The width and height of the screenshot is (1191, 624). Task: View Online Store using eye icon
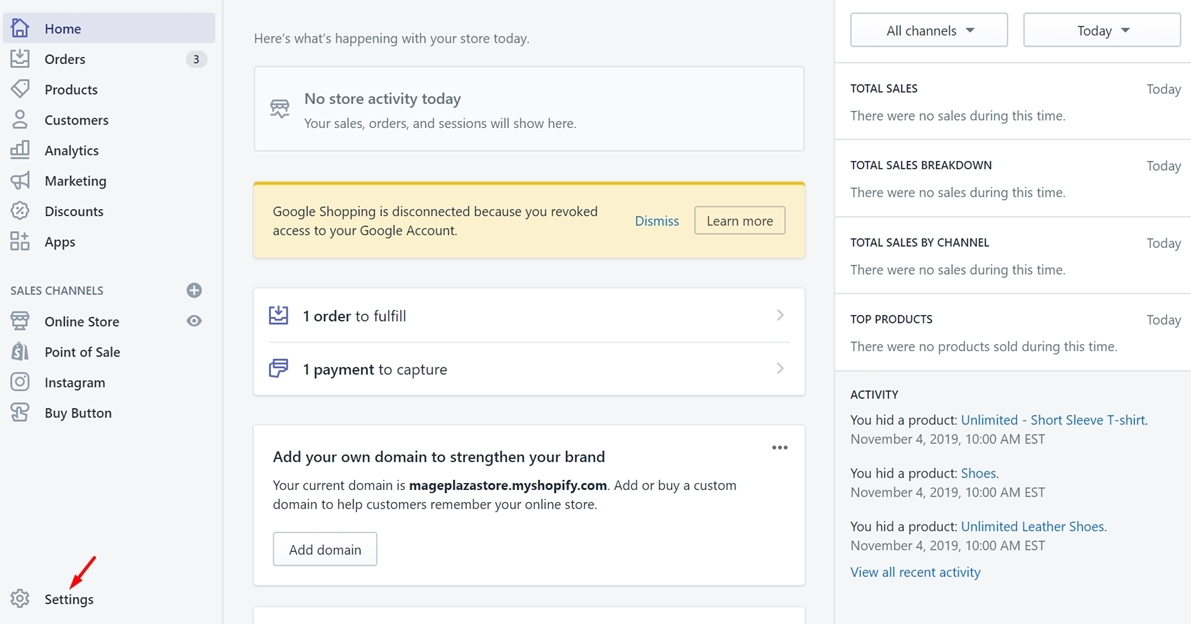pos(194,321)
